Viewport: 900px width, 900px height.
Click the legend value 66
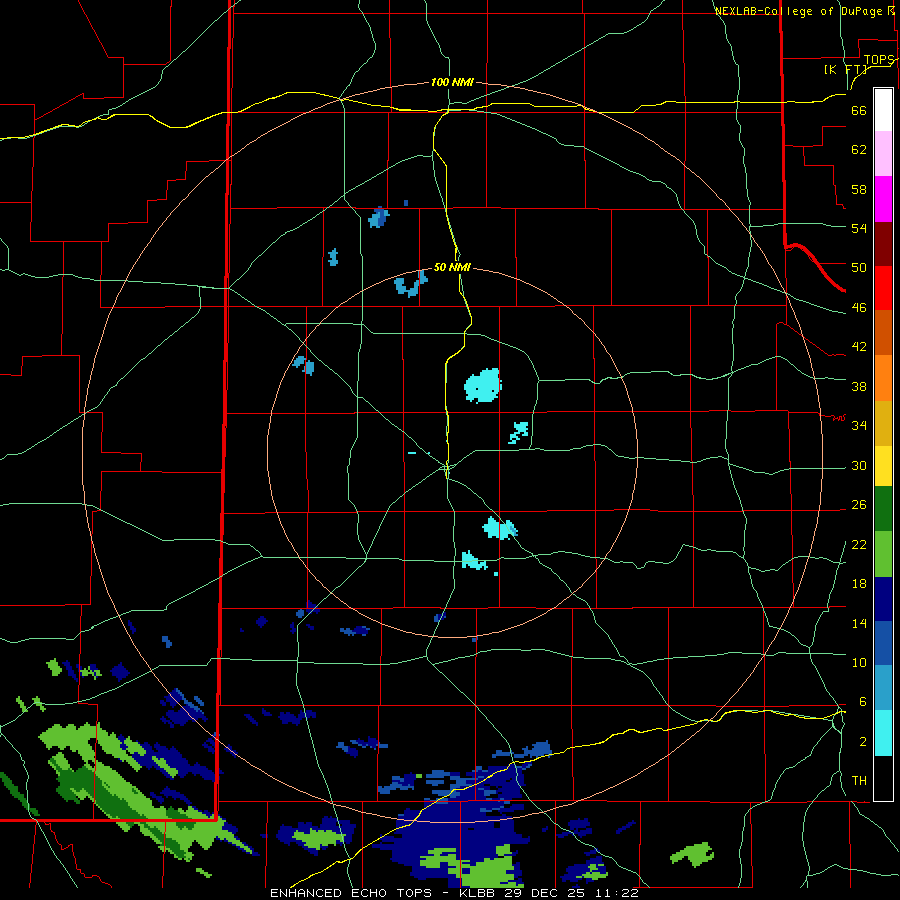(x=859, y=110)
